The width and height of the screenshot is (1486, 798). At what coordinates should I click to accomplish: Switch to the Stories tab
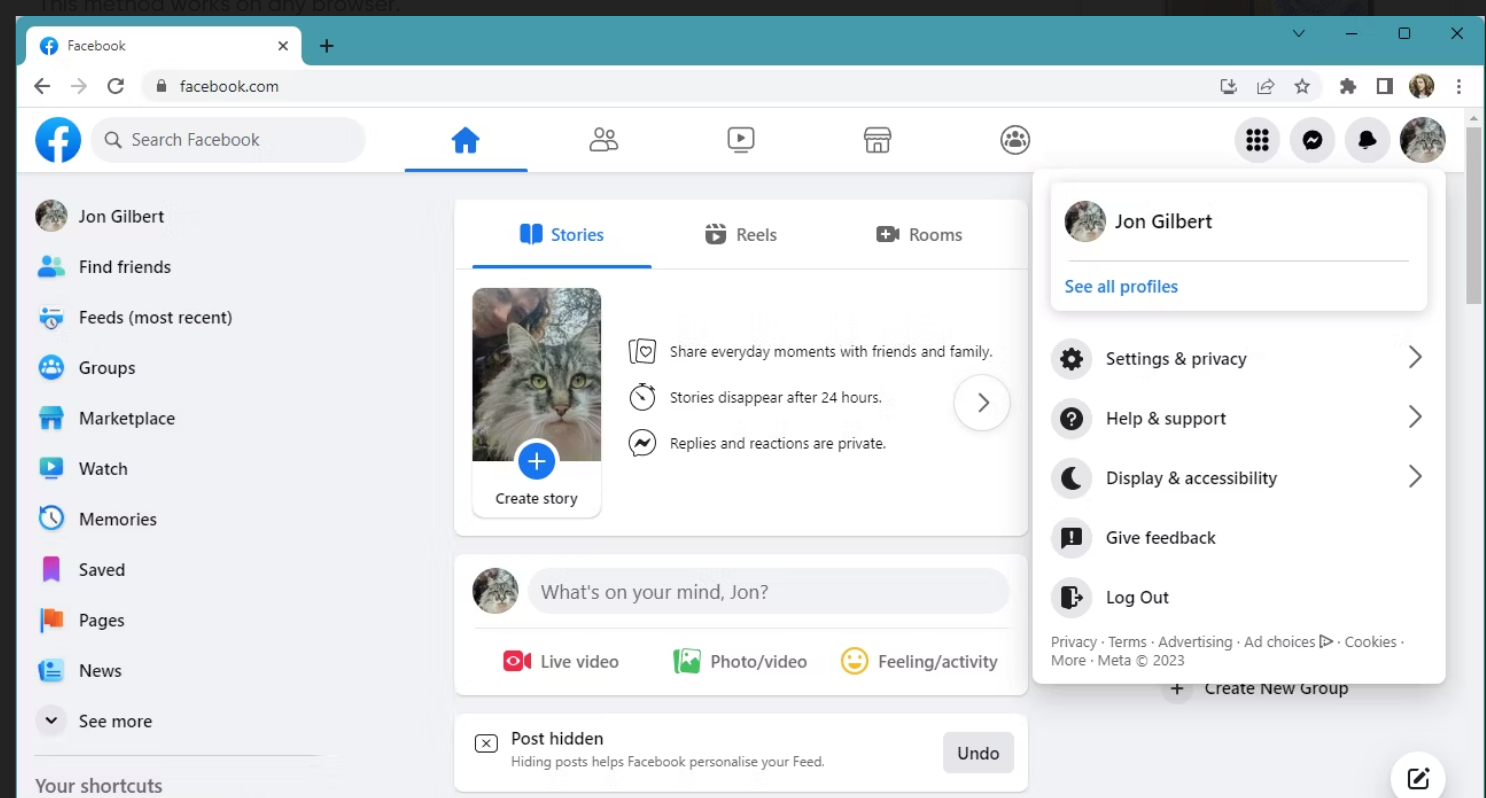click(562, 235)
